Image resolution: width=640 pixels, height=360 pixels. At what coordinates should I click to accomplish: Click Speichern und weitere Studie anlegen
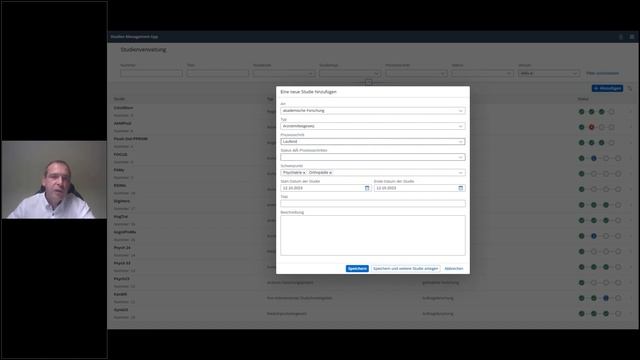pos(405,269)
